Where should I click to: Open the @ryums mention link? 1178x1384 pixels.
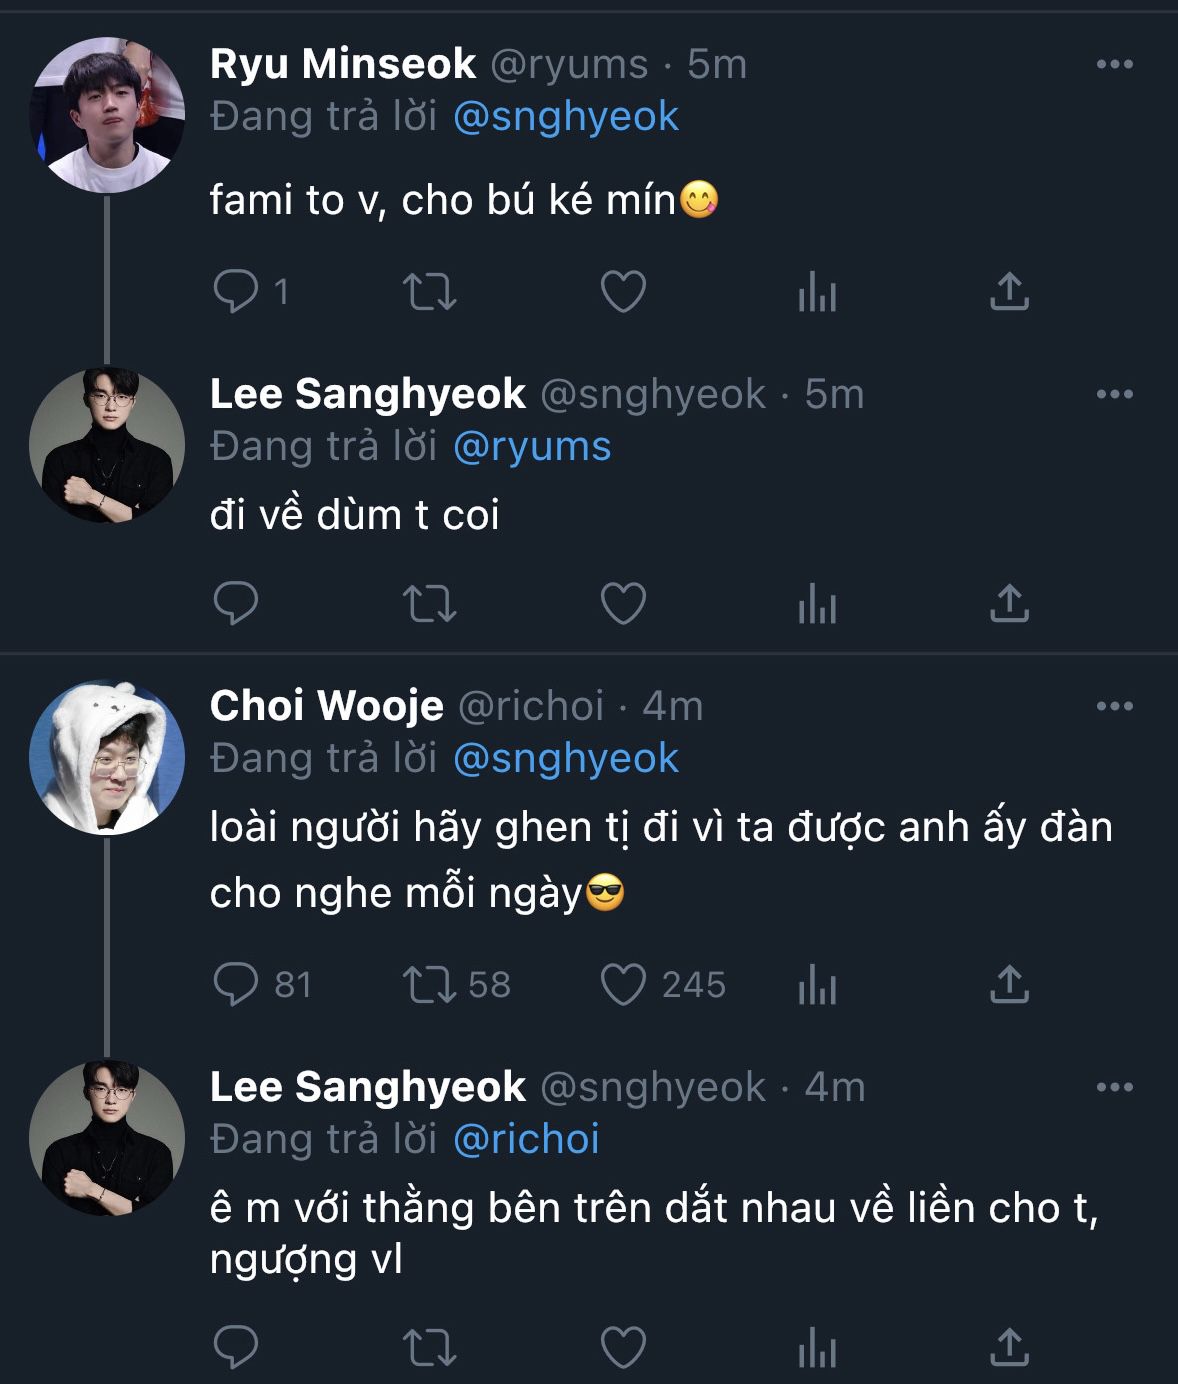click(531, 447)
